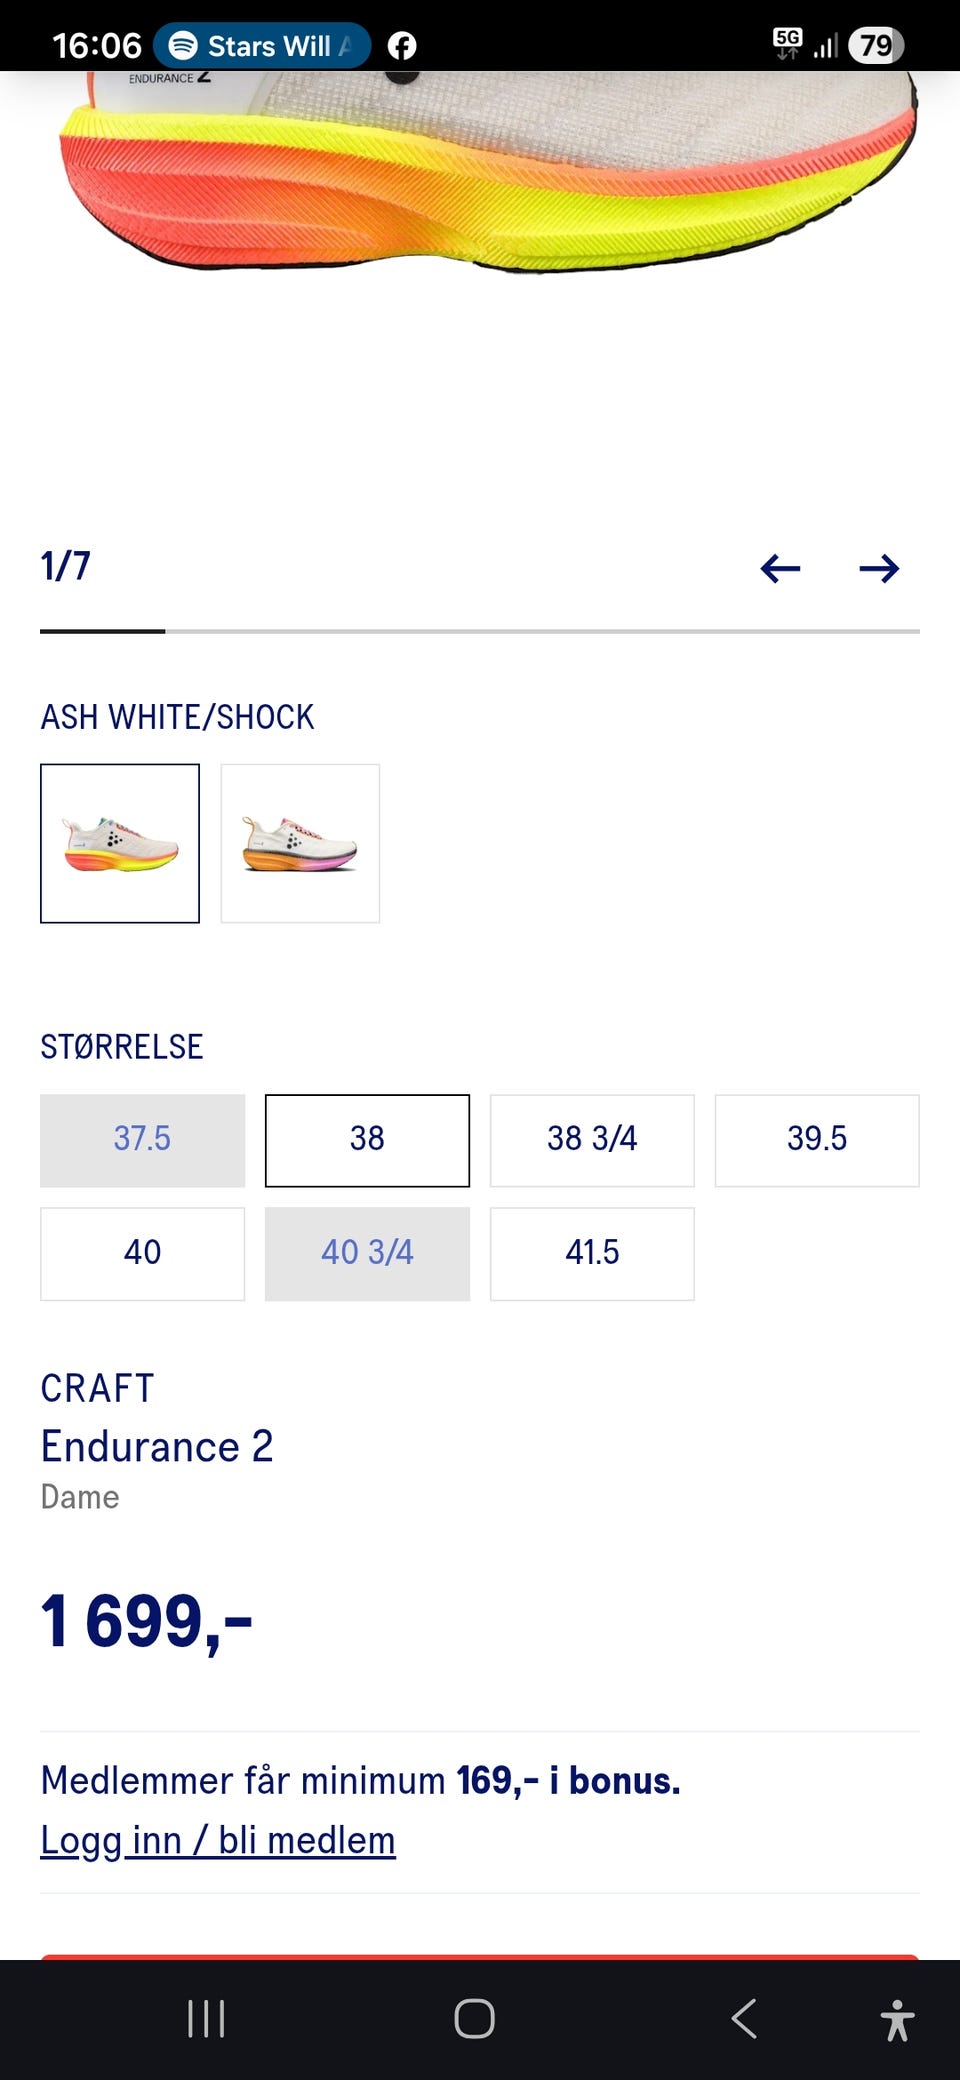Choose size 41.5
This screenshot has height=2080, width=960.
[x=592, y=1253]
